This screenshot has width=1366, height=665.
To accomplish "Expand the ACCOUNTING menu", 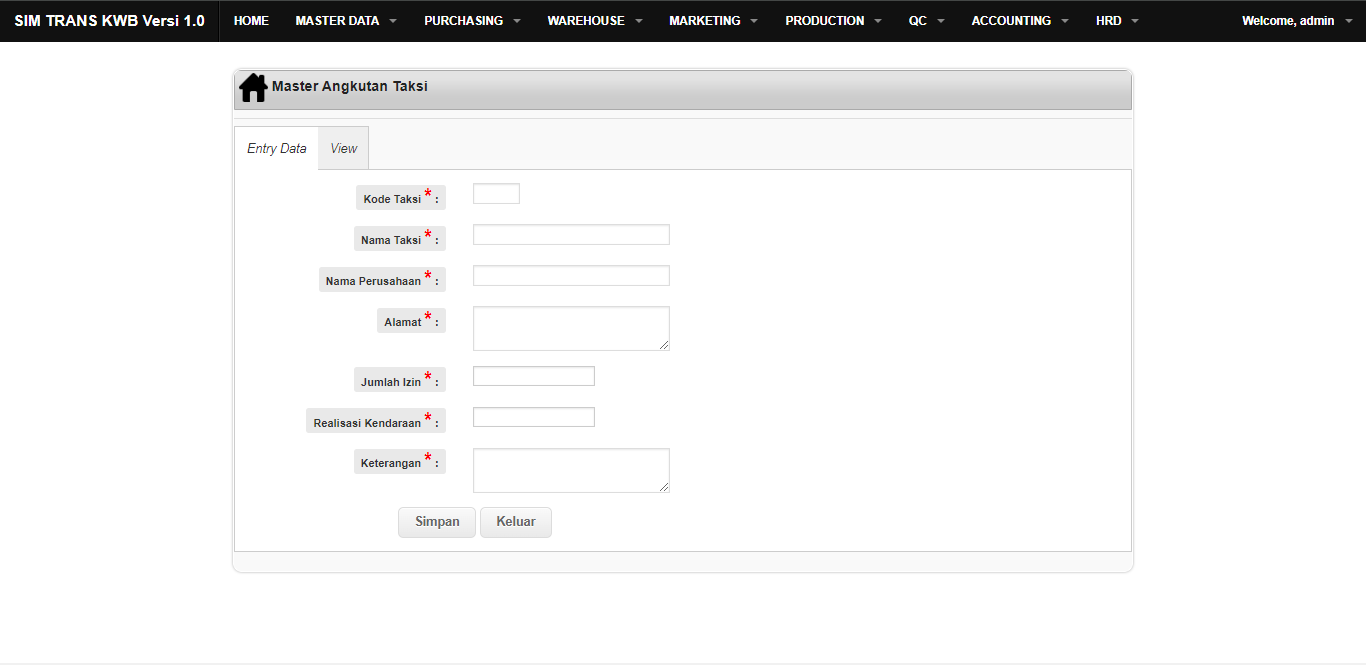I will coord(1019,21).
